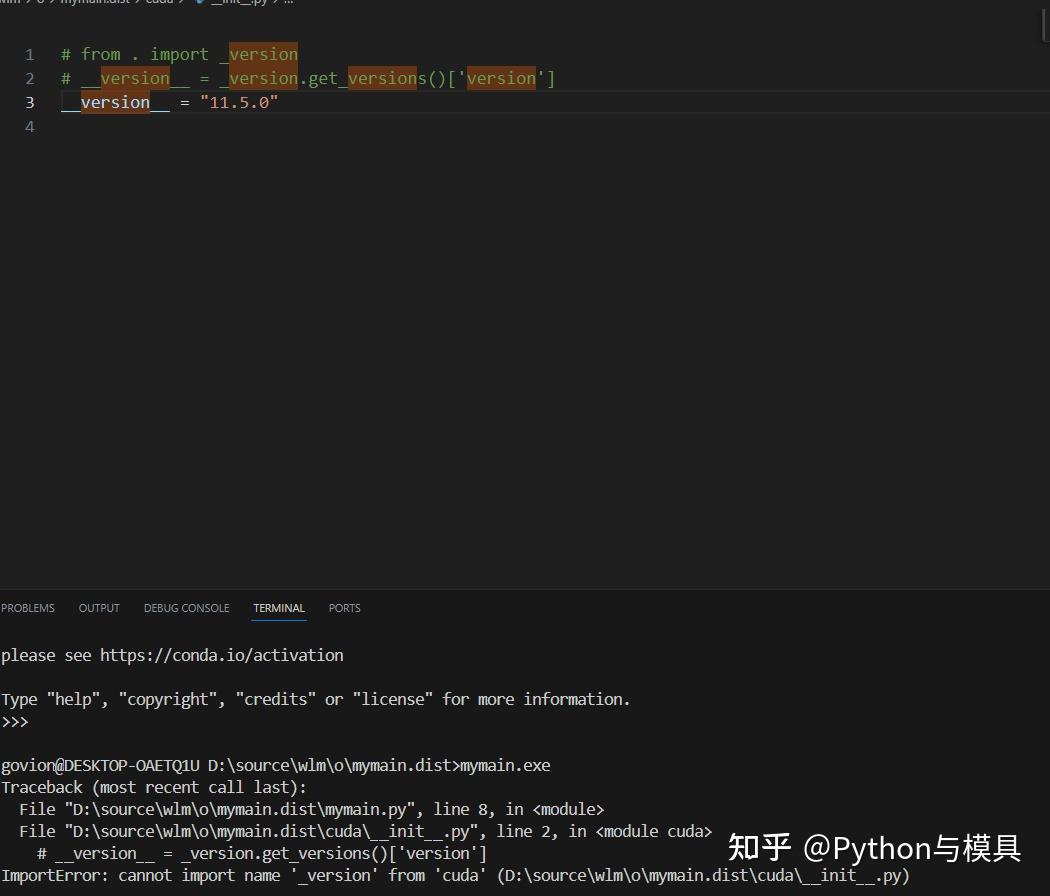Image resolution: width=1050 pixels, height=896 pixels.
Task: Follow the mymain.py file path in the traceback
Action: (x=240, y=809)
